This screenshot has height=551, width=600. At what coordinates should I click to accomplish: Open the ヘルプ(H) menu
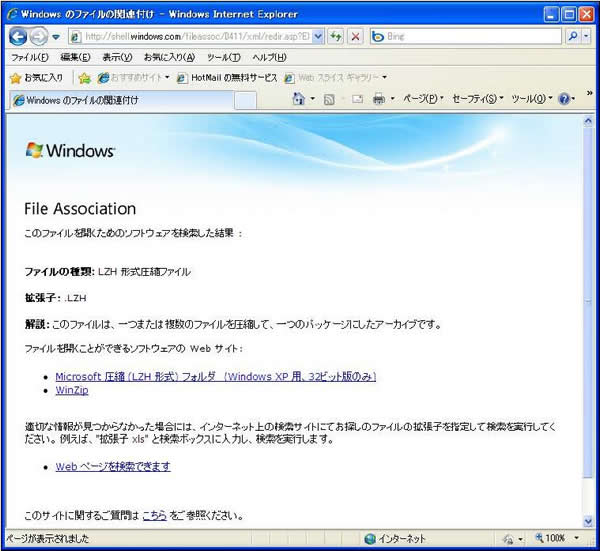tap(269, 57)
